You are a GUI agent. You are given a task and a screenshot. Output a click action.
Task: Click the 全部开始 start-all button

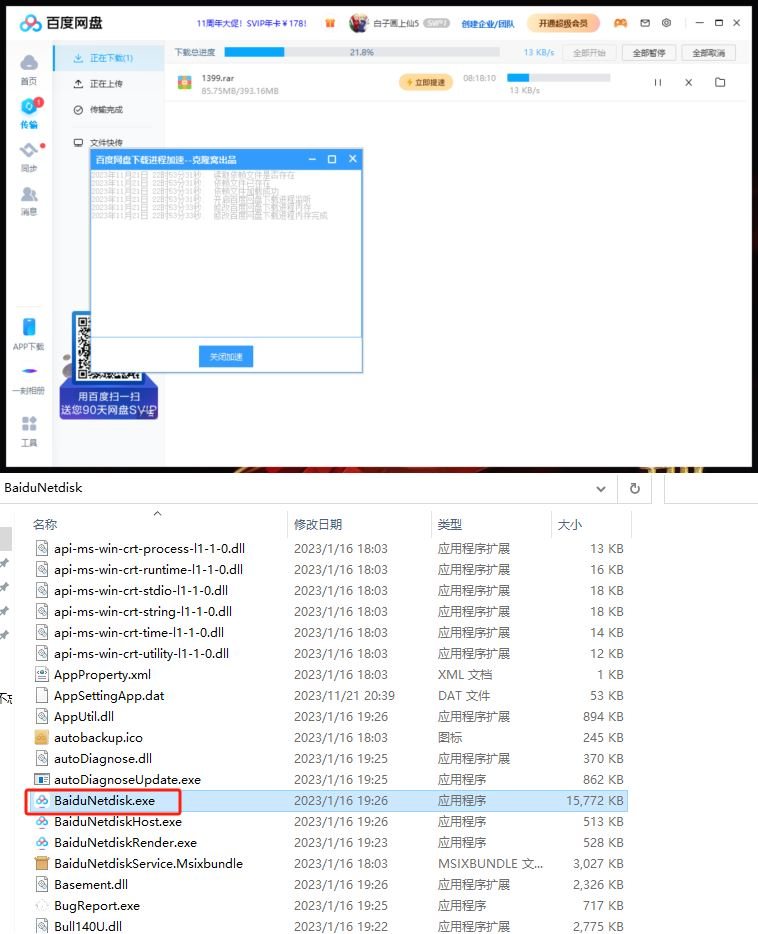[589, 53]
